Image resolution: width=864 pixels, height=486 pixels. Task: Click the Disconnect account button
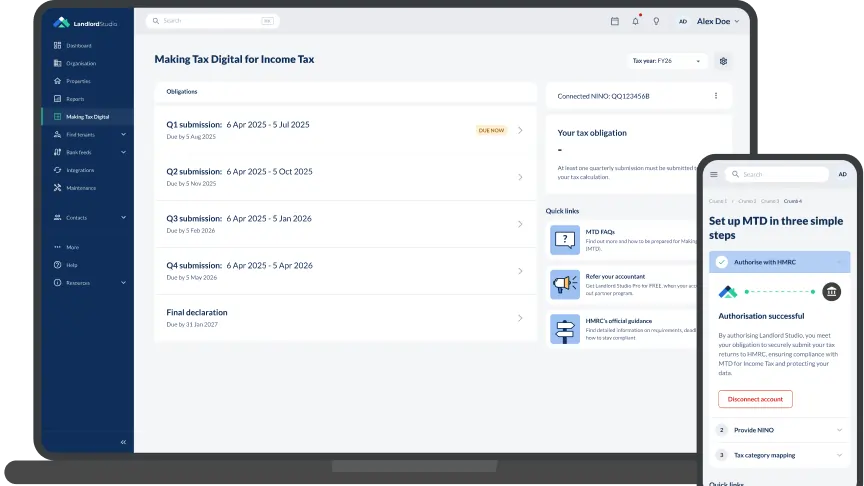(755, 399)
